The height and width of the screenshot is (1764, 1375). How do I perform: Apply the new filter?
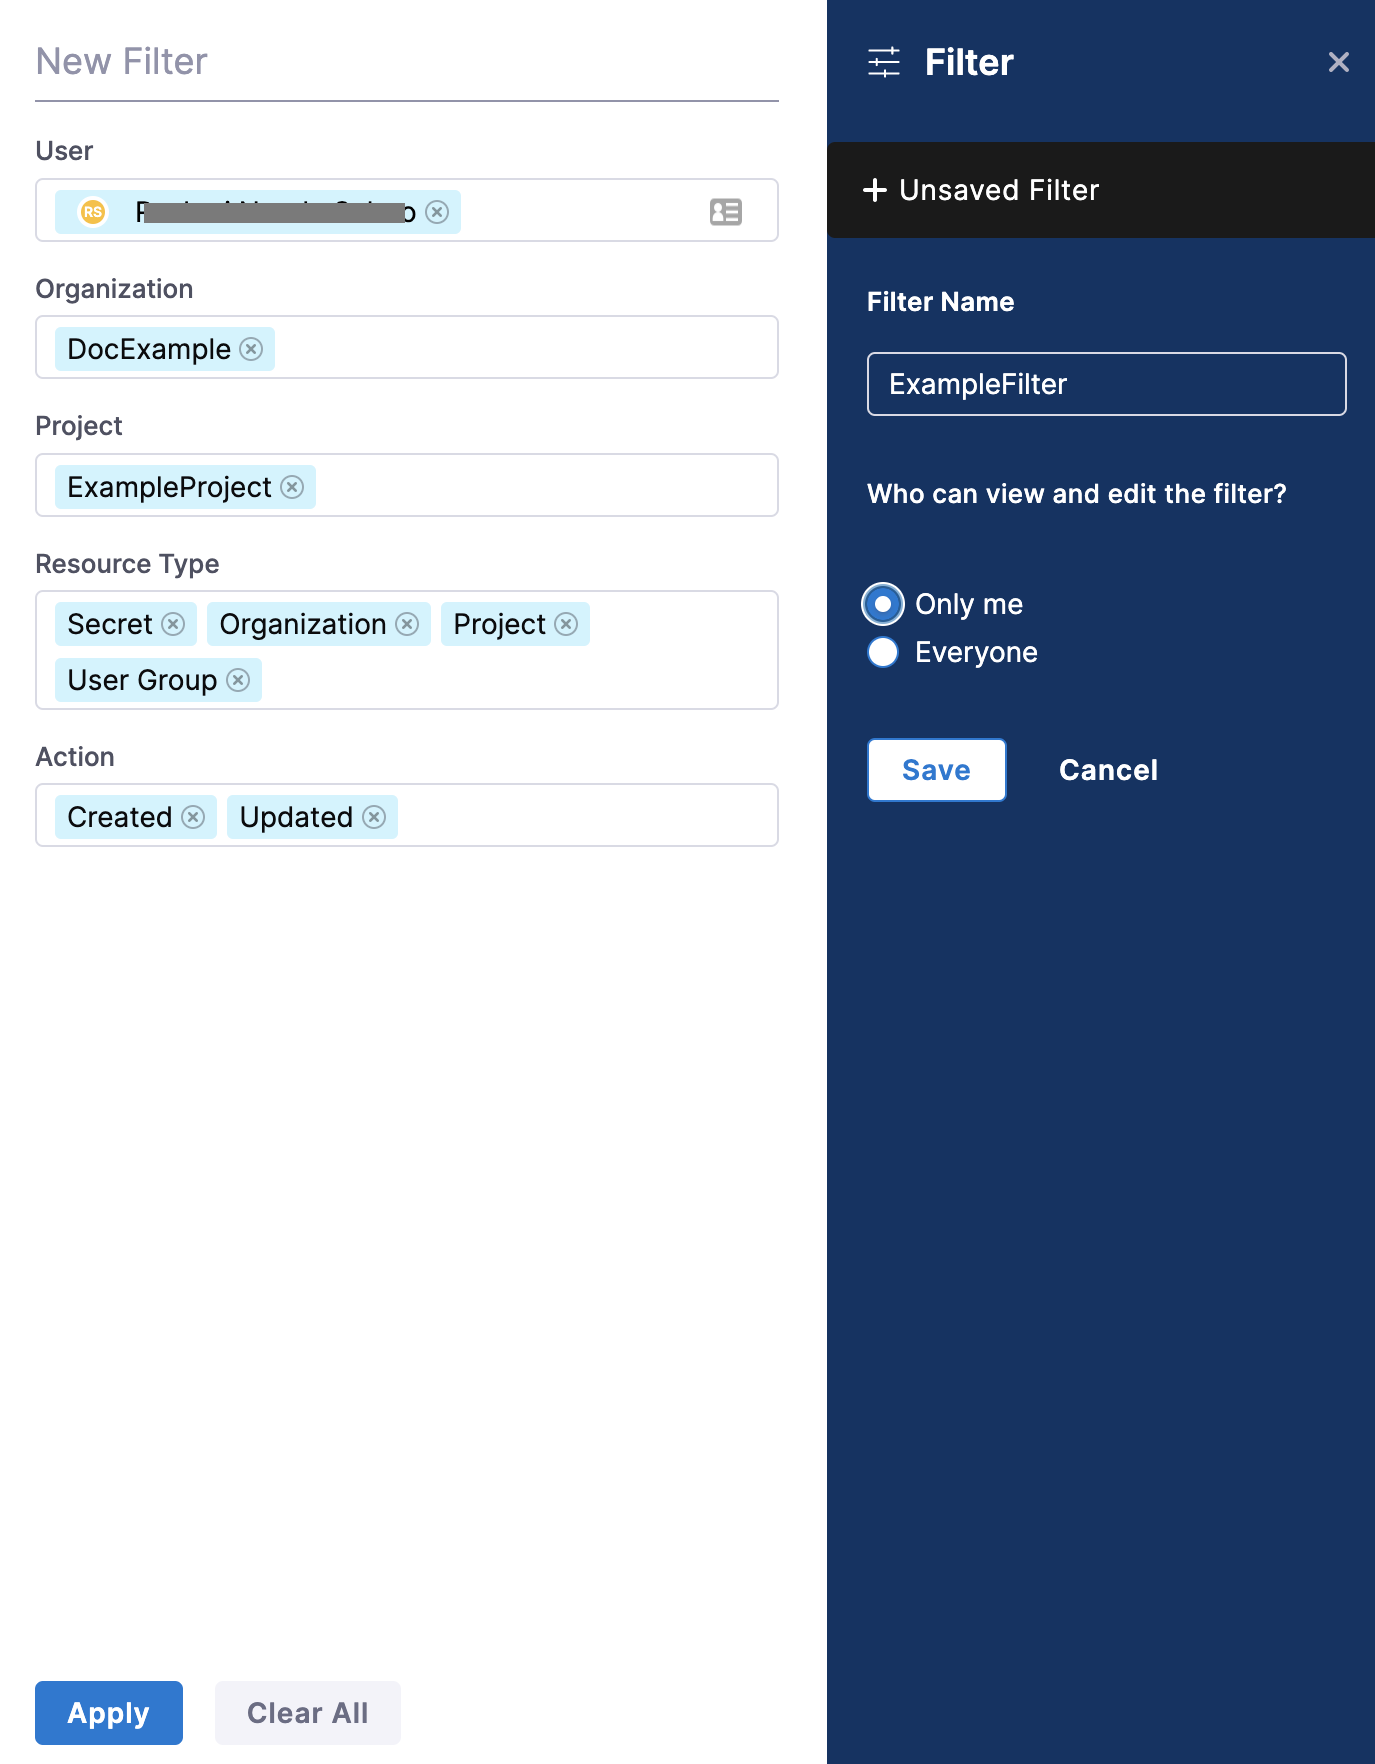point(109,1713)
